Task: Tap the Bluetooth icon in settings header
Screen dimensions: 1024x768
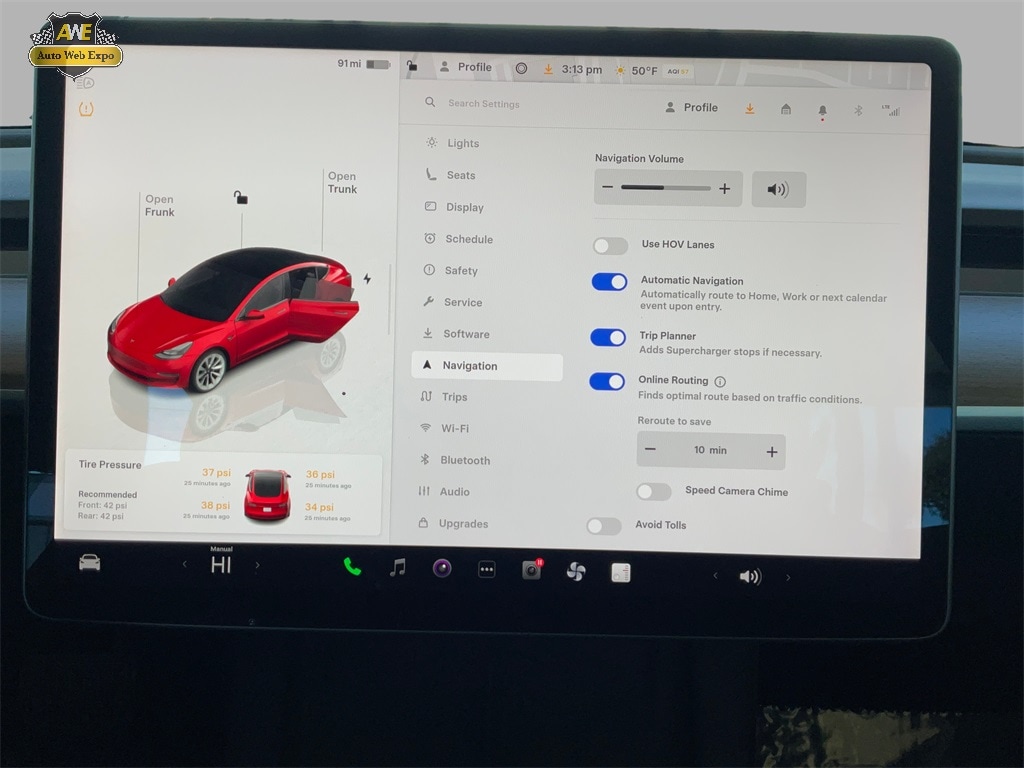Action: tap(857, 110)
